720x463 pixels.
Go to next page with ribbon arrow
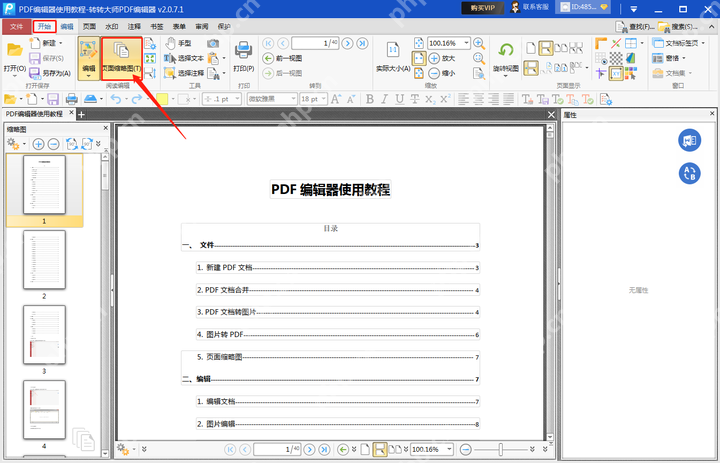(x=348, y=43)
